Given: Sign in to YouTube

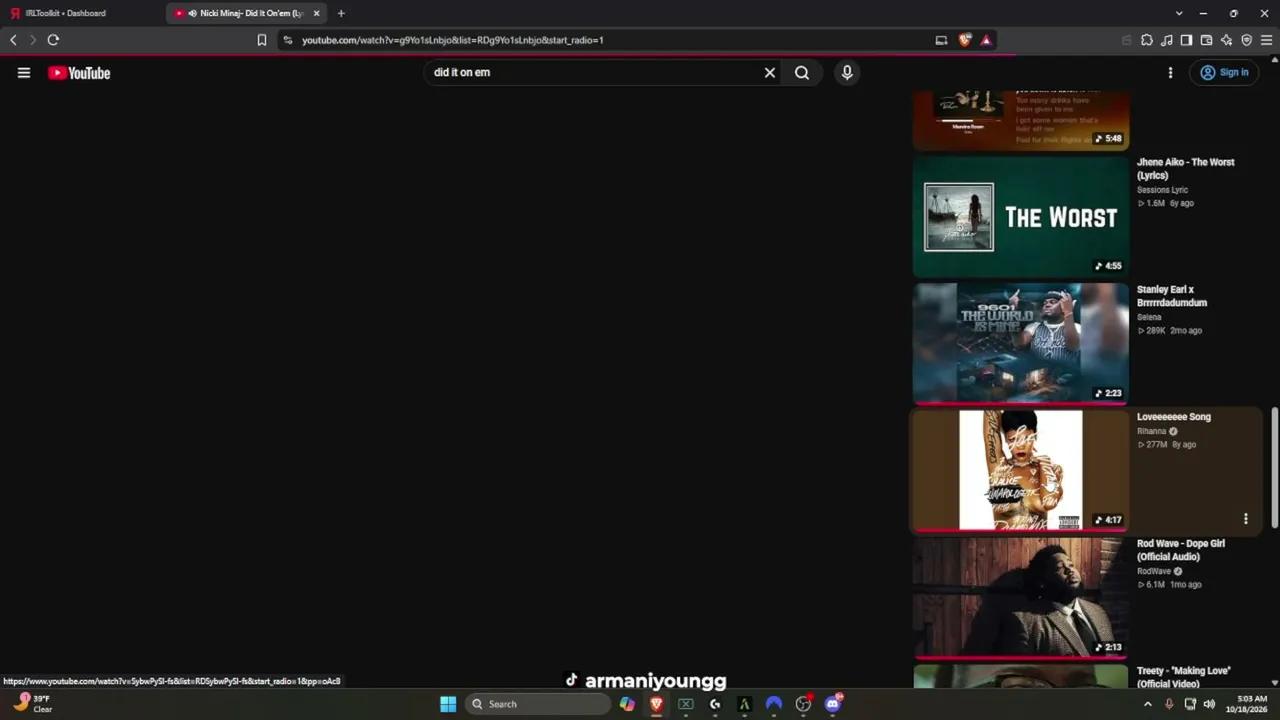Looking at the screenshot, I should click(x=1224, y=72).
